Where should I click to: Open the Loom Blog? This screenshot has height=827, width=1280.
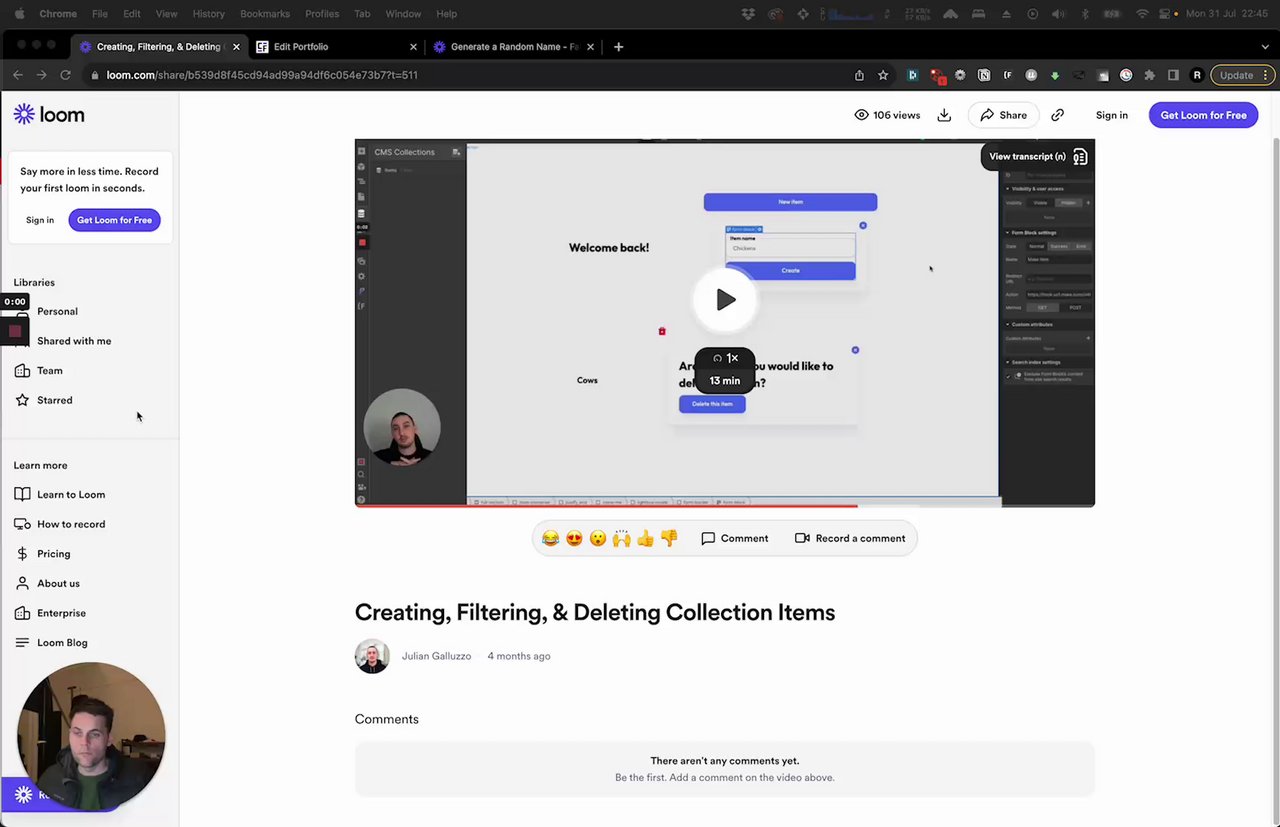coord(51,642)
